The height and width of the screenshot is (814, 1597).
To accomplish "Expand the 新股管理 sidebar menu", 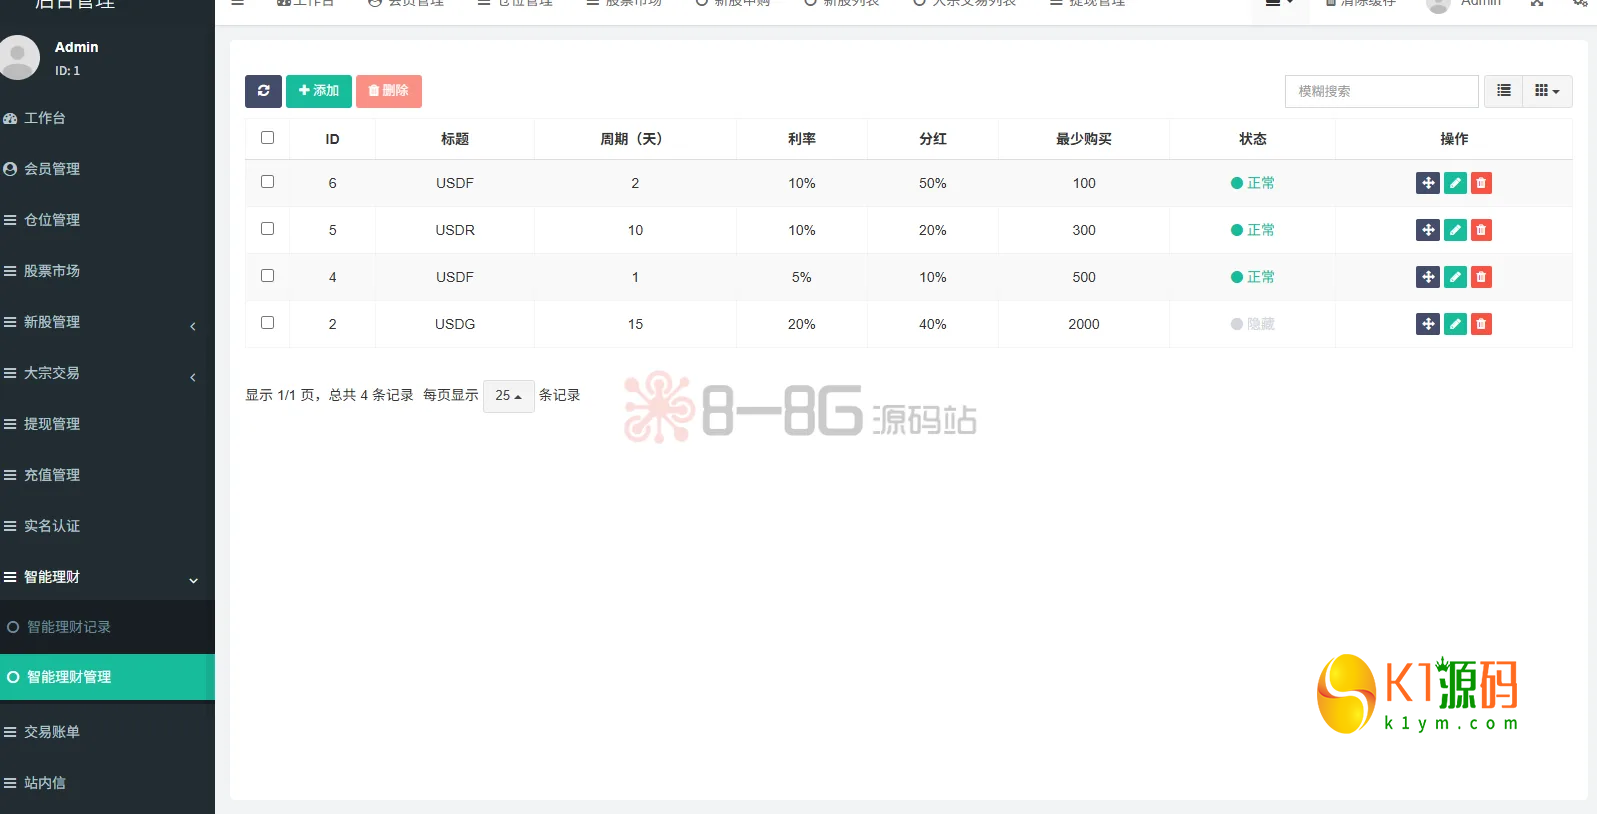I will [107, 322].
